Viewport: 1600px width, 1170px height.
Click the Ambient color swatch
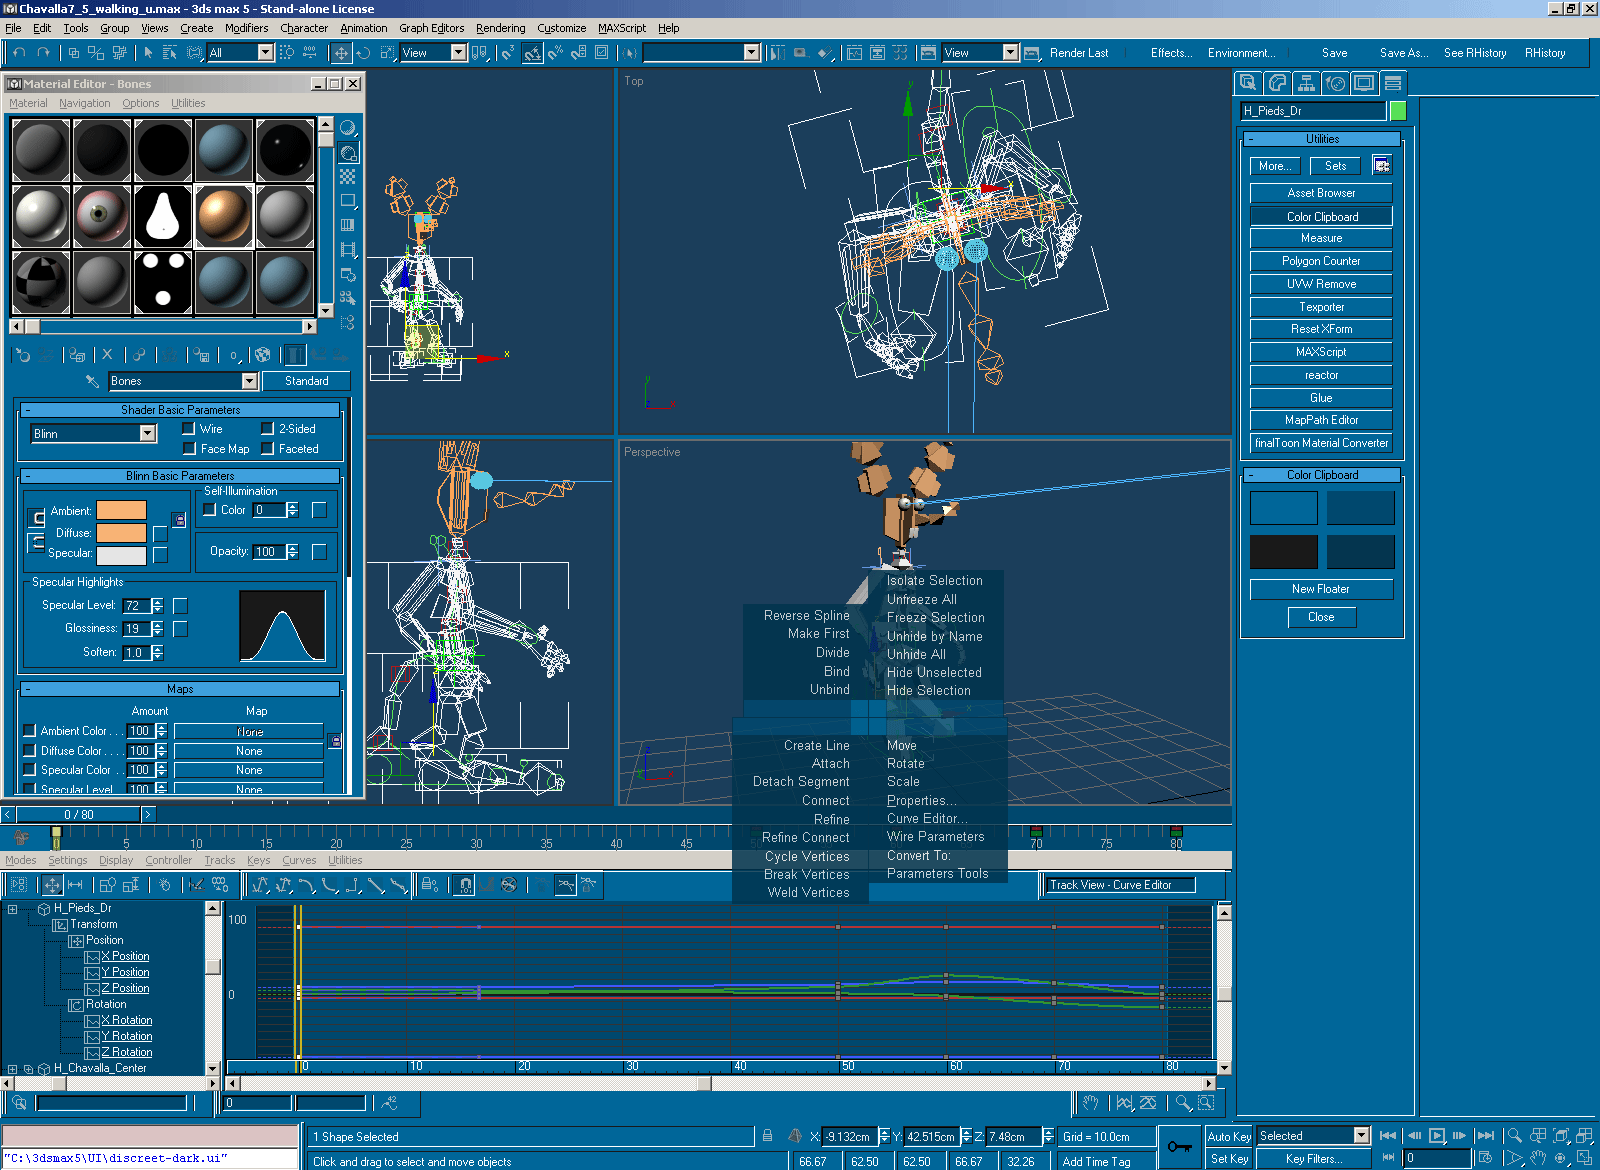pos(121,511)
